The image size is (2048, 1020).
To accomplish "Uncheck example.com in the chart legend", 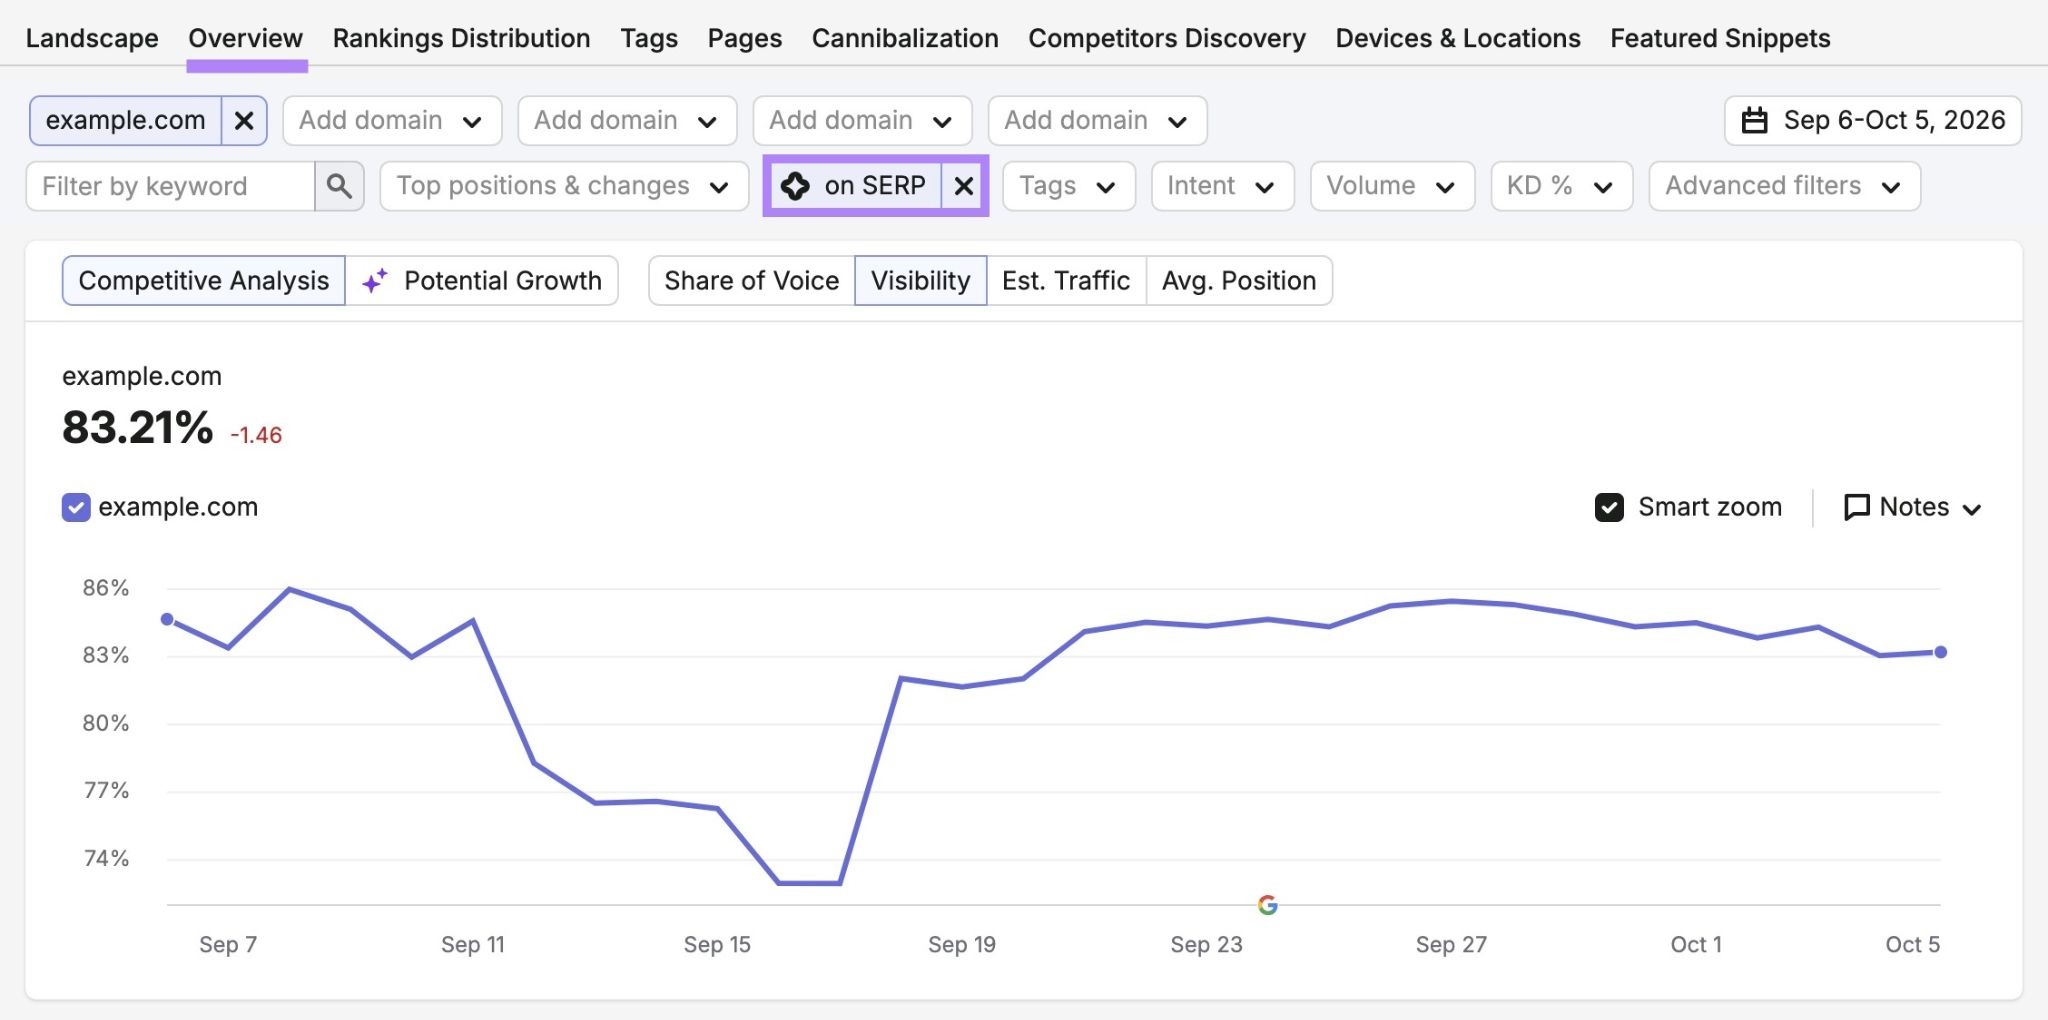I will point(76,507).
